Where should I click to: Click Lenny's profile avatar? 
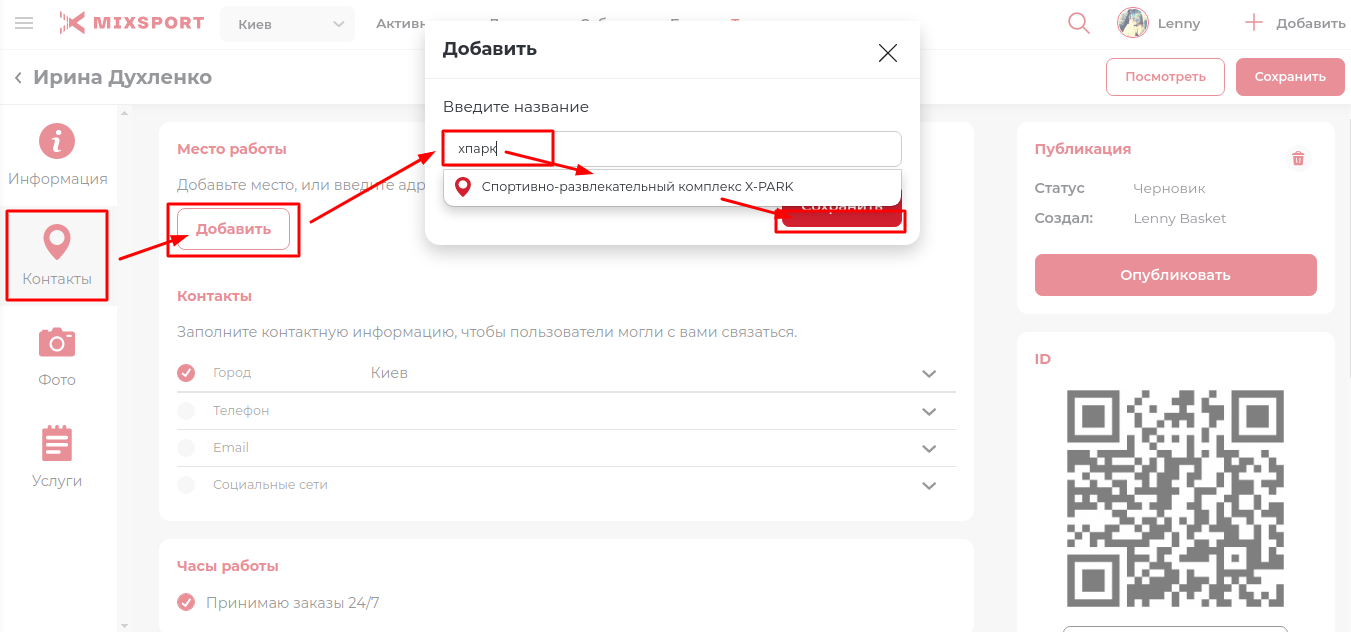tap(1132, 23)
